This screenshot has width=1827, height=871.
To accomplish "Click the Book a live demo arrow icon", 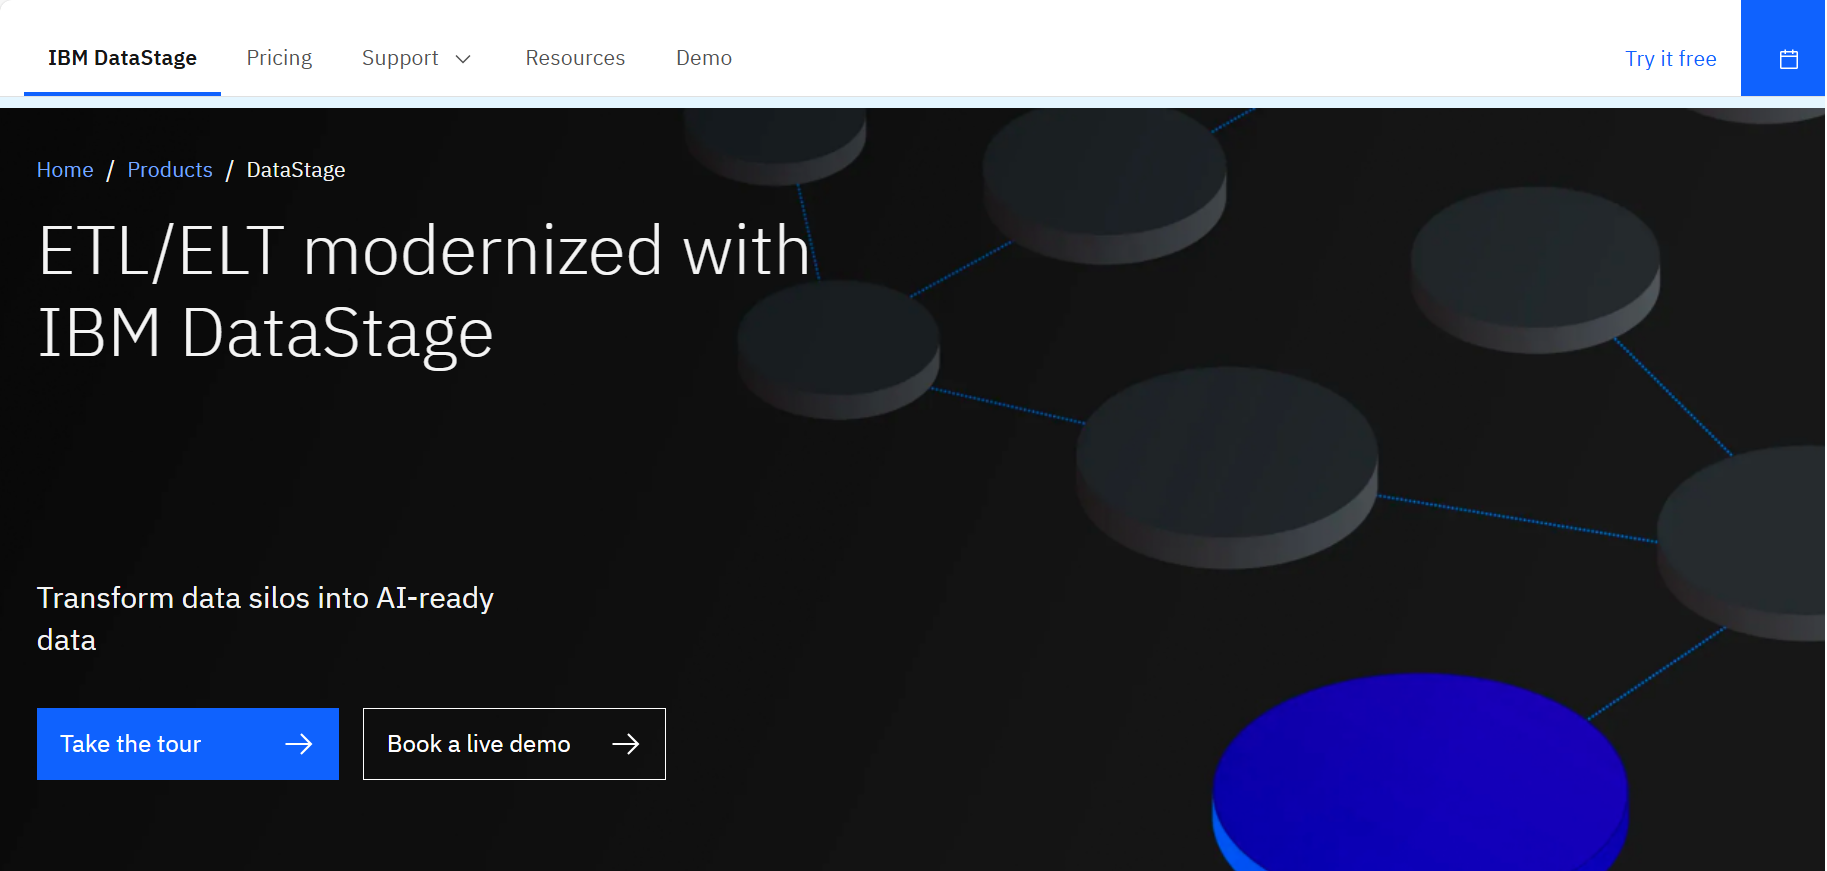I will [625, 744].
